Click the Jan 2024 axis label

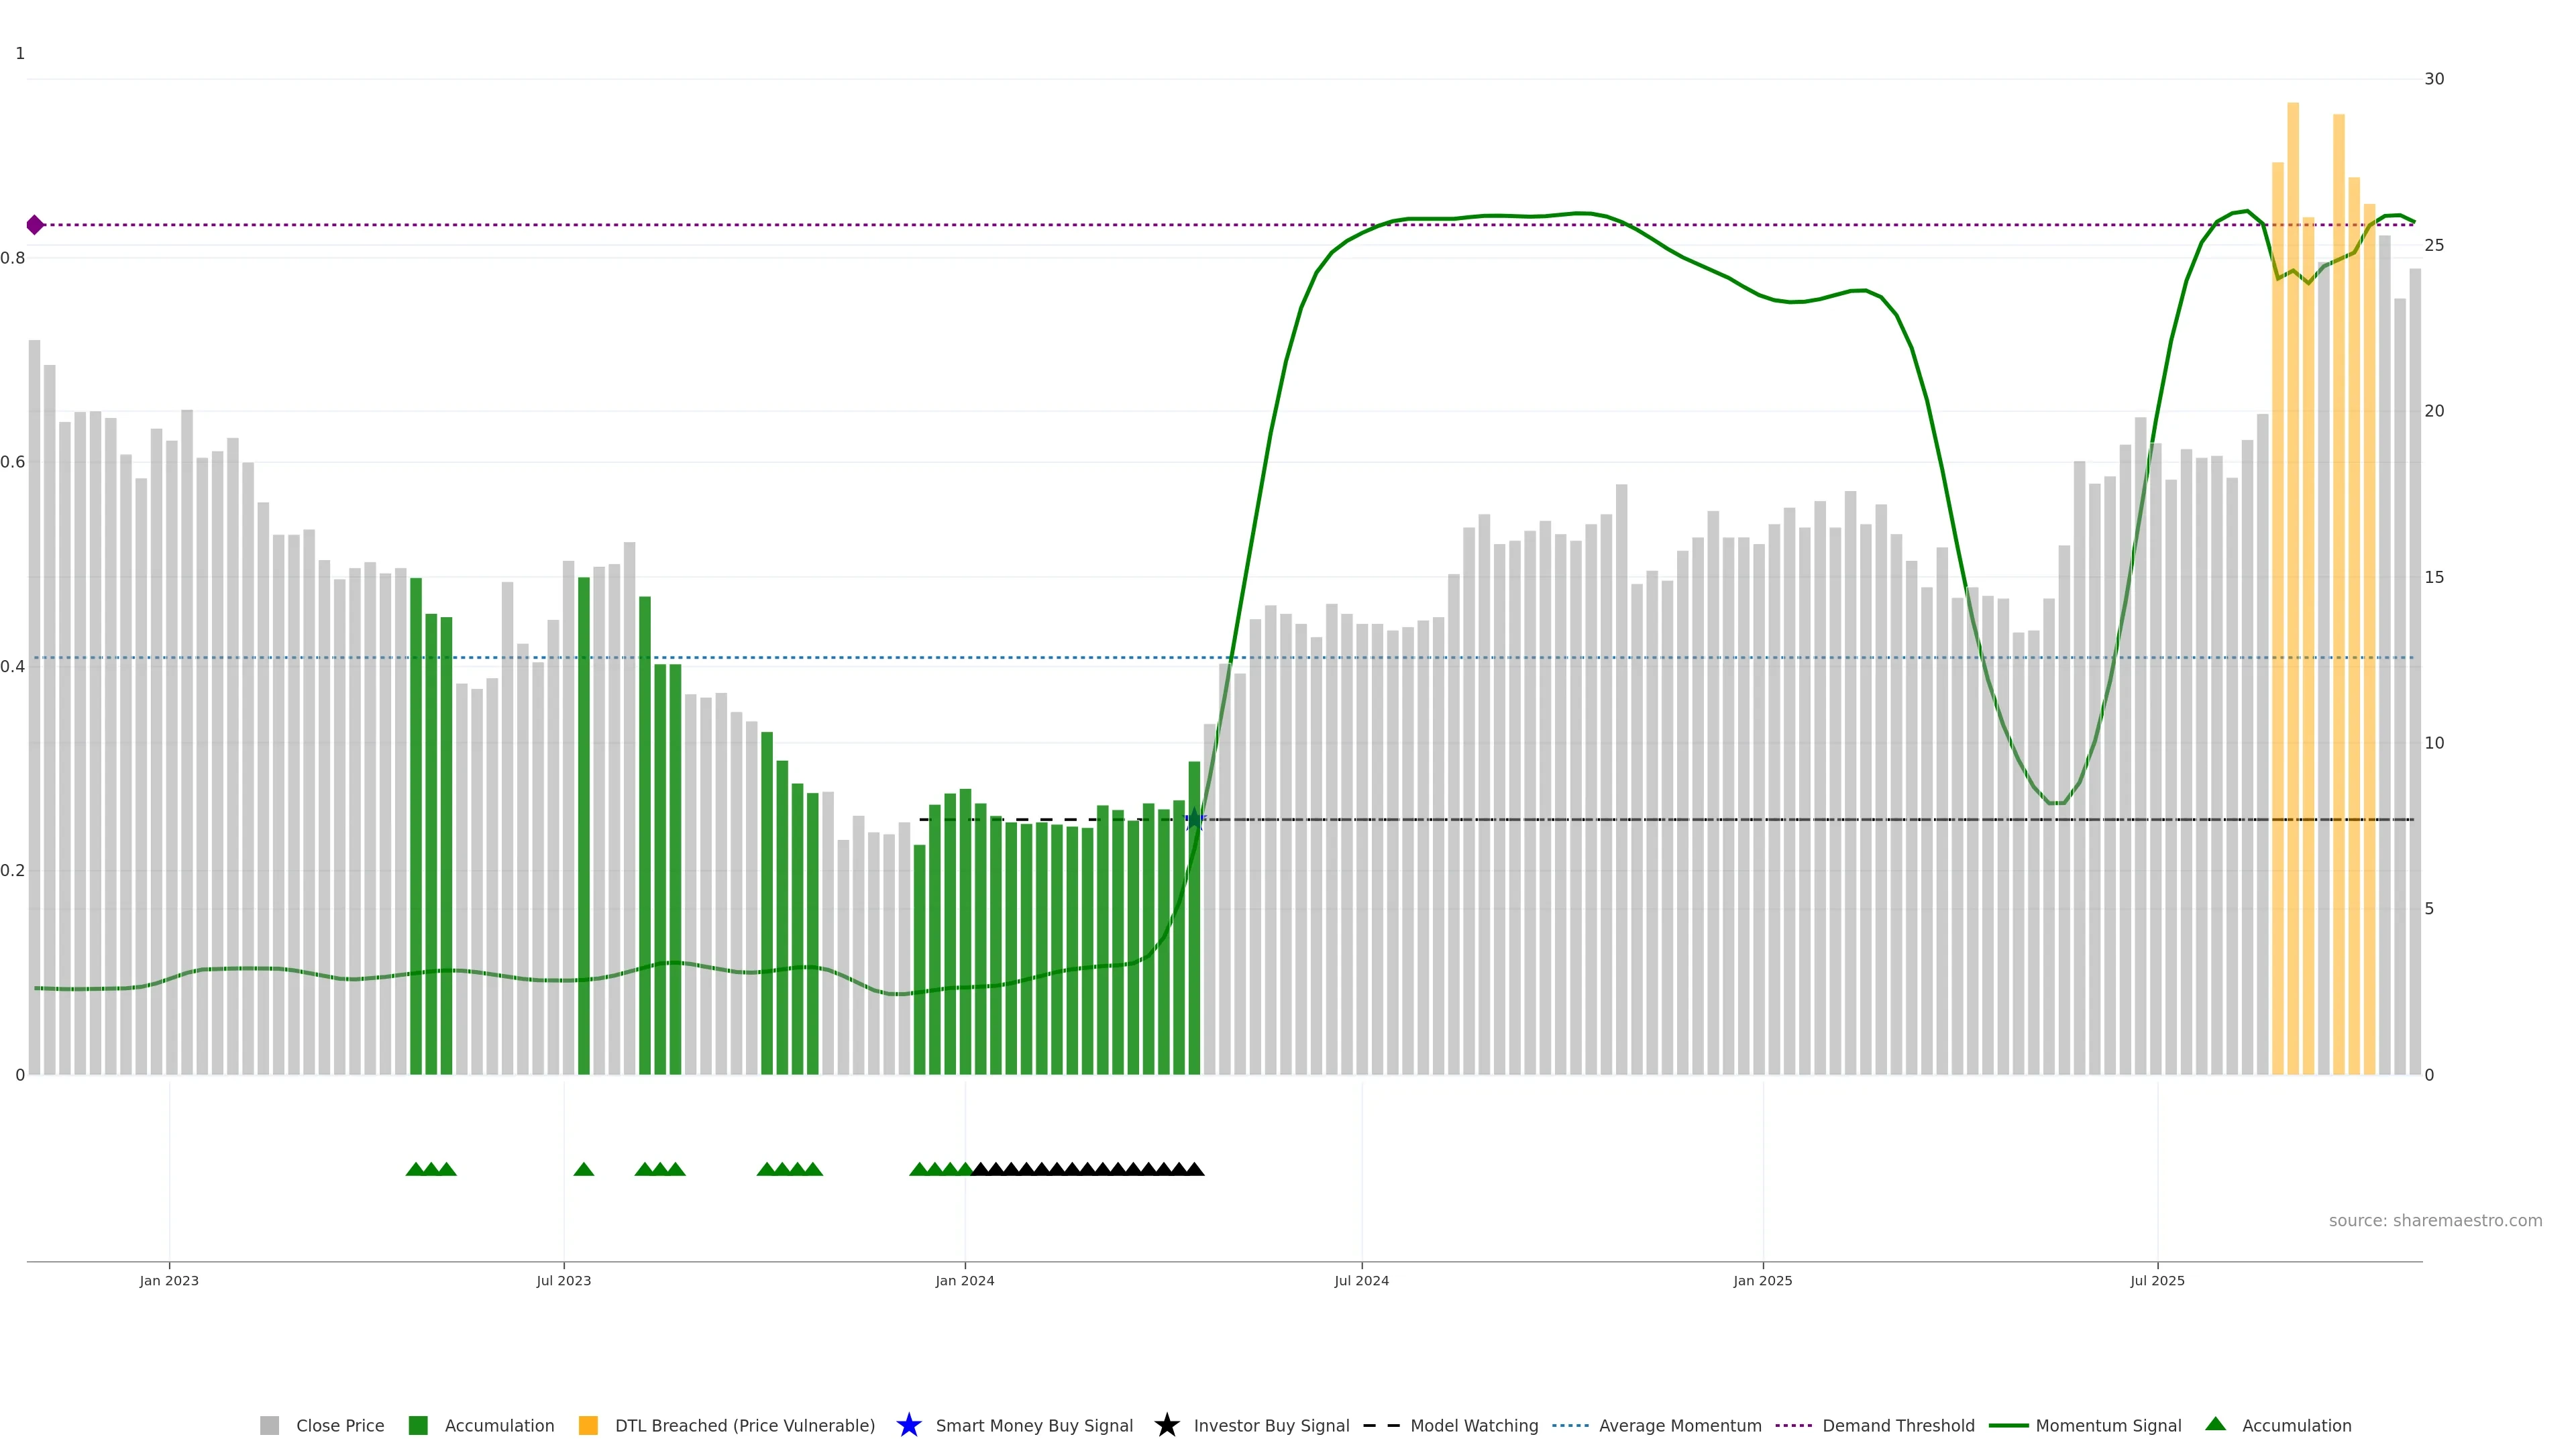(x=964, y=1281)
